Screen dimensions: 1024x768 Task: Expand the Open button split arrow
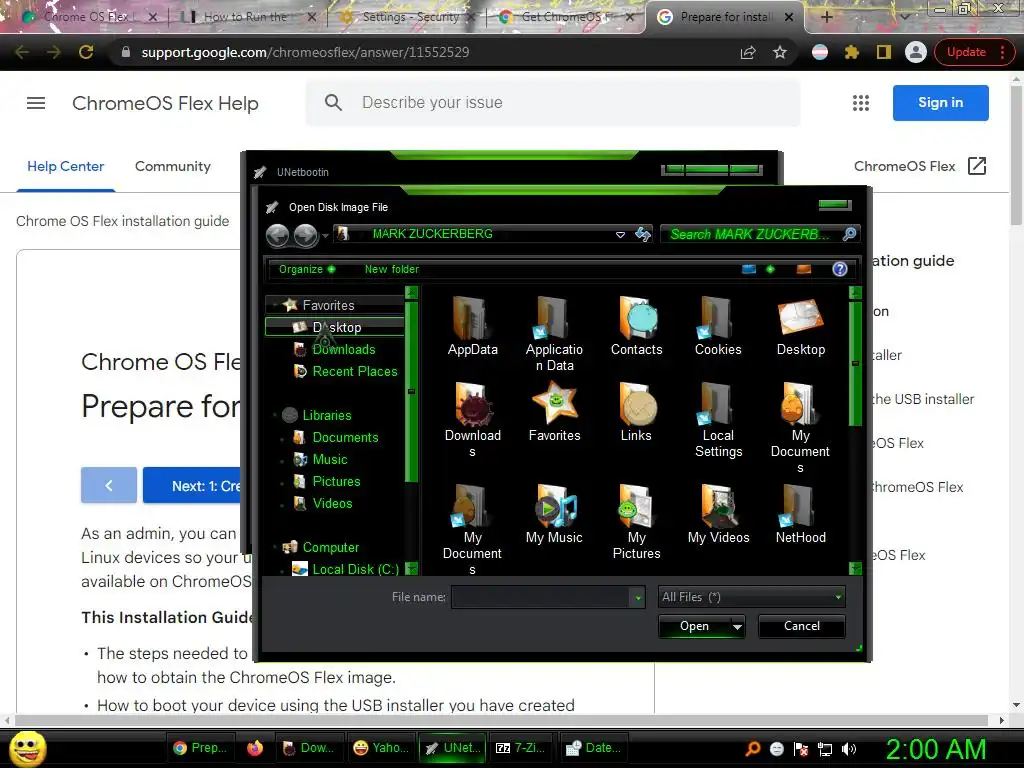[x=737, y=626]
